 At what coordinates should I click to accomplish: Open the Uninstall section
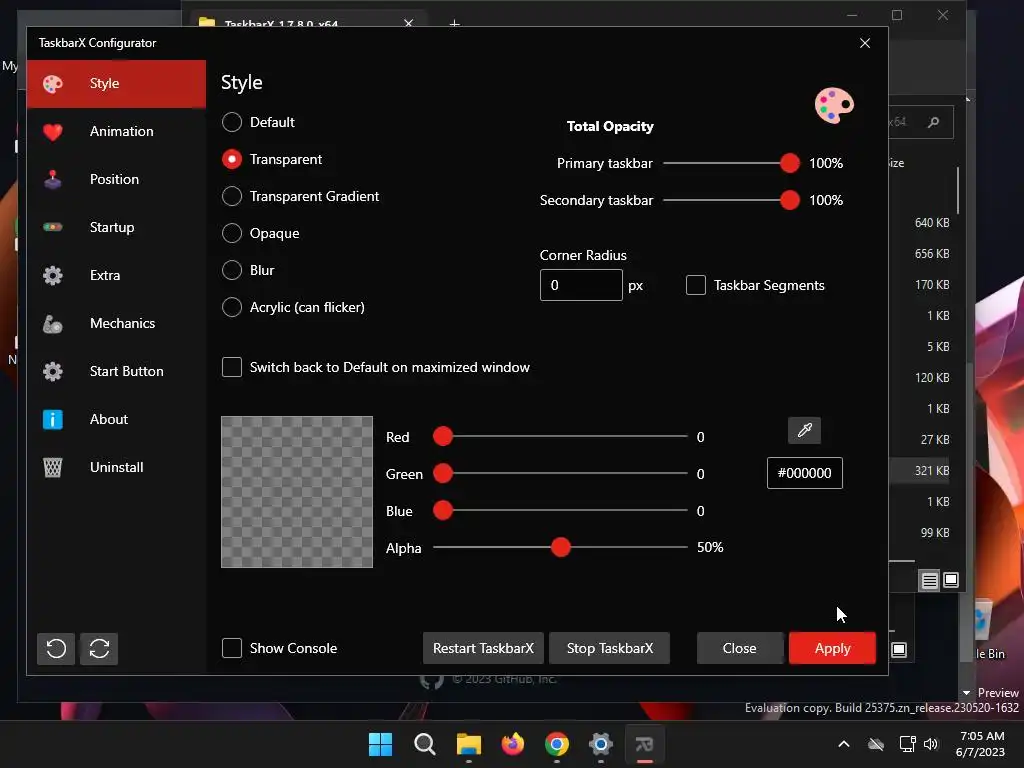coord(116,467)
